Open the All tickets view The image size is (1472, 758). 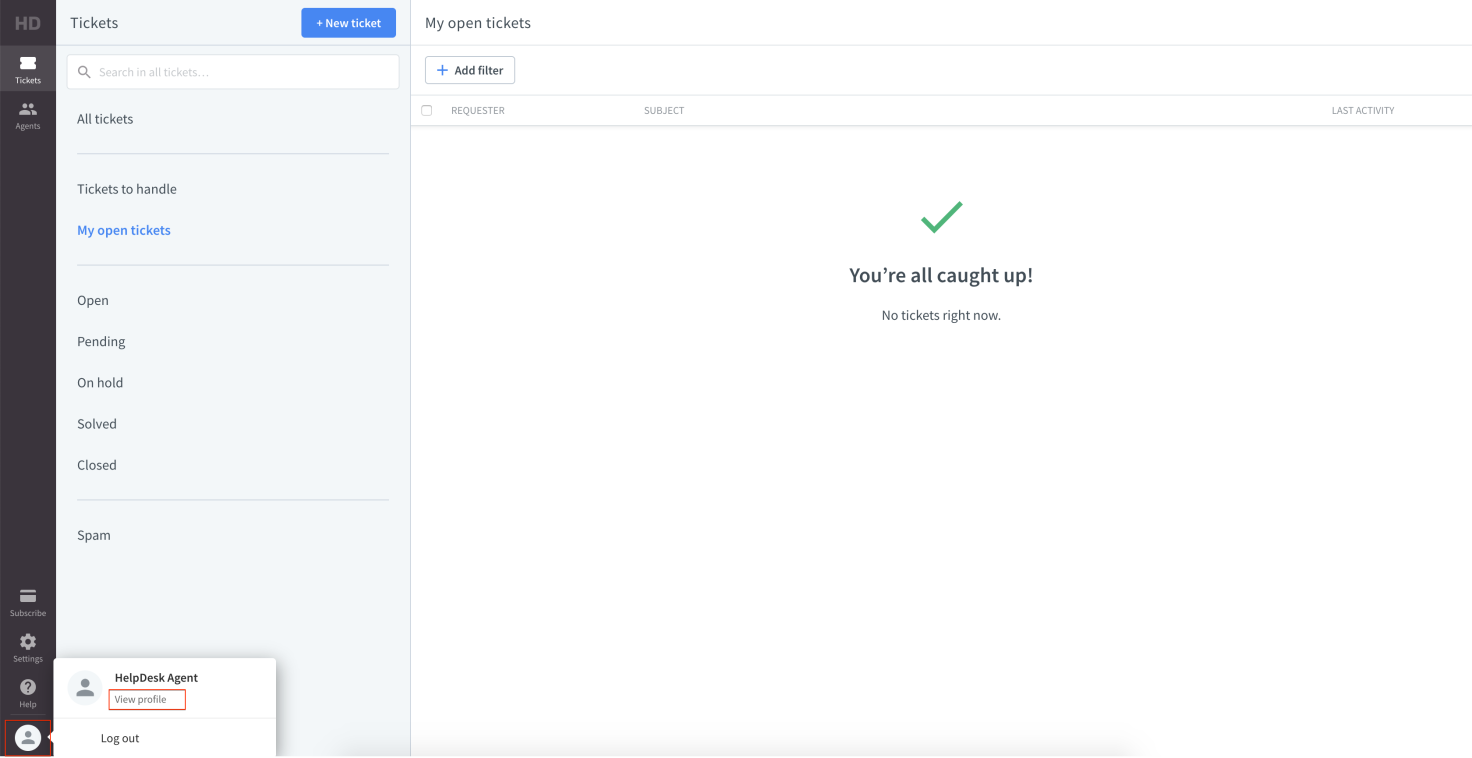pos(105,119)
